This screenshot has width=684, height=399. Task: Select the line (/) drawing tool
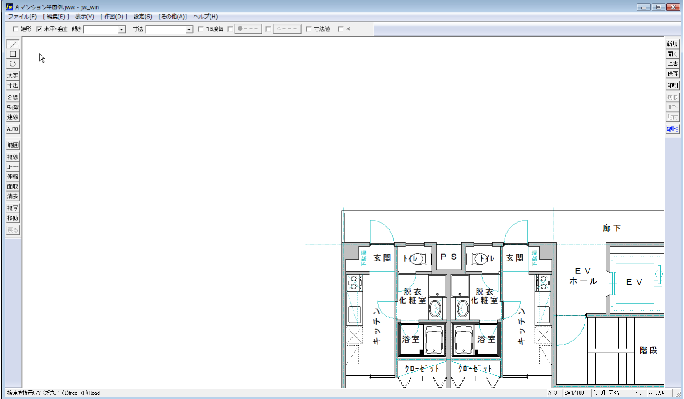(x=13, y=44)
